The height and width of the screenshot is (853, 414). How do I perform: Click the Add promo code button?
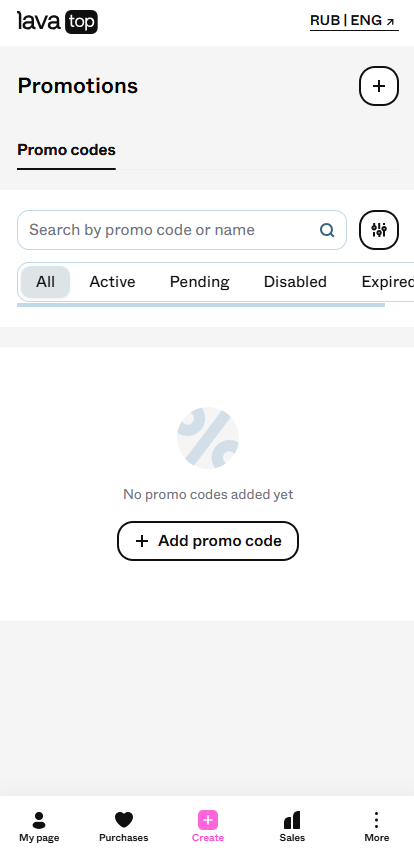(208, 541)
